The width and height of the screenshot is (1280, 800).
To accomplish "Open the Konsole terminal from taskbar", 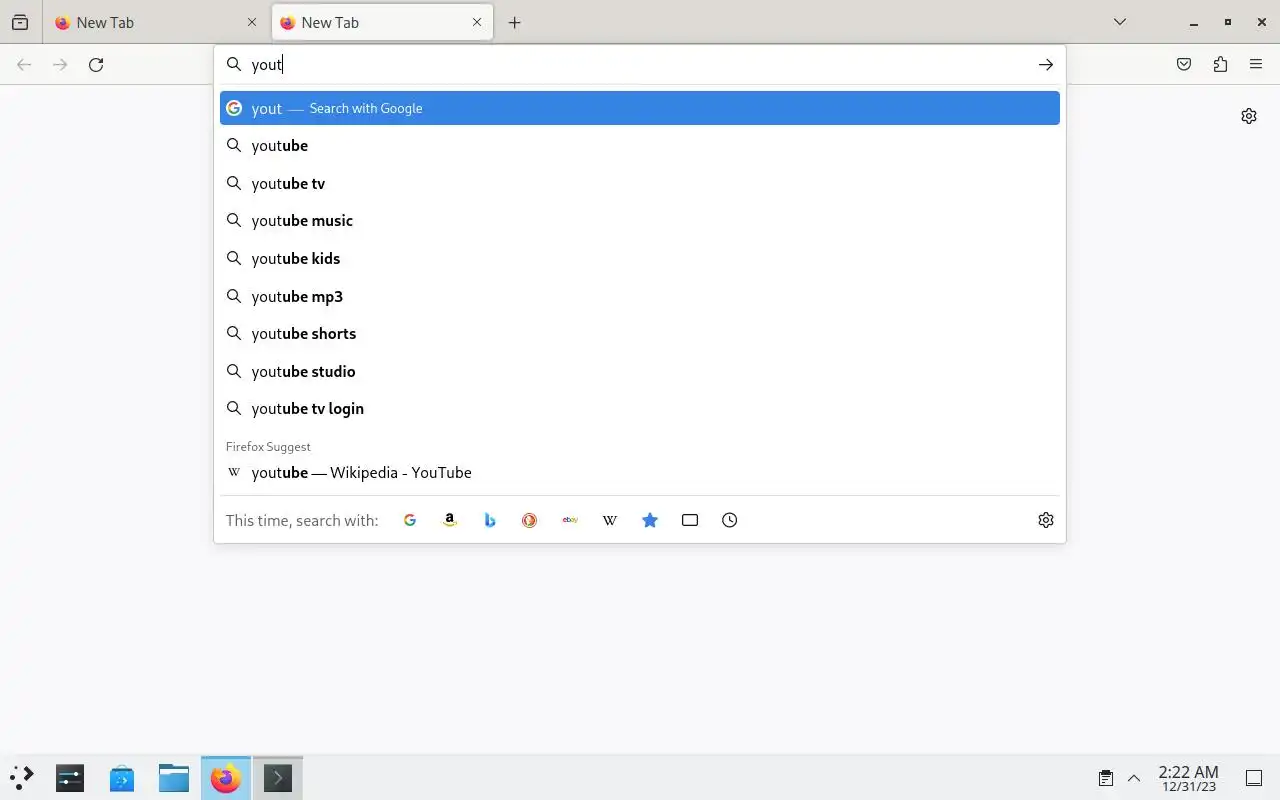I will click(x=278, y=777).
